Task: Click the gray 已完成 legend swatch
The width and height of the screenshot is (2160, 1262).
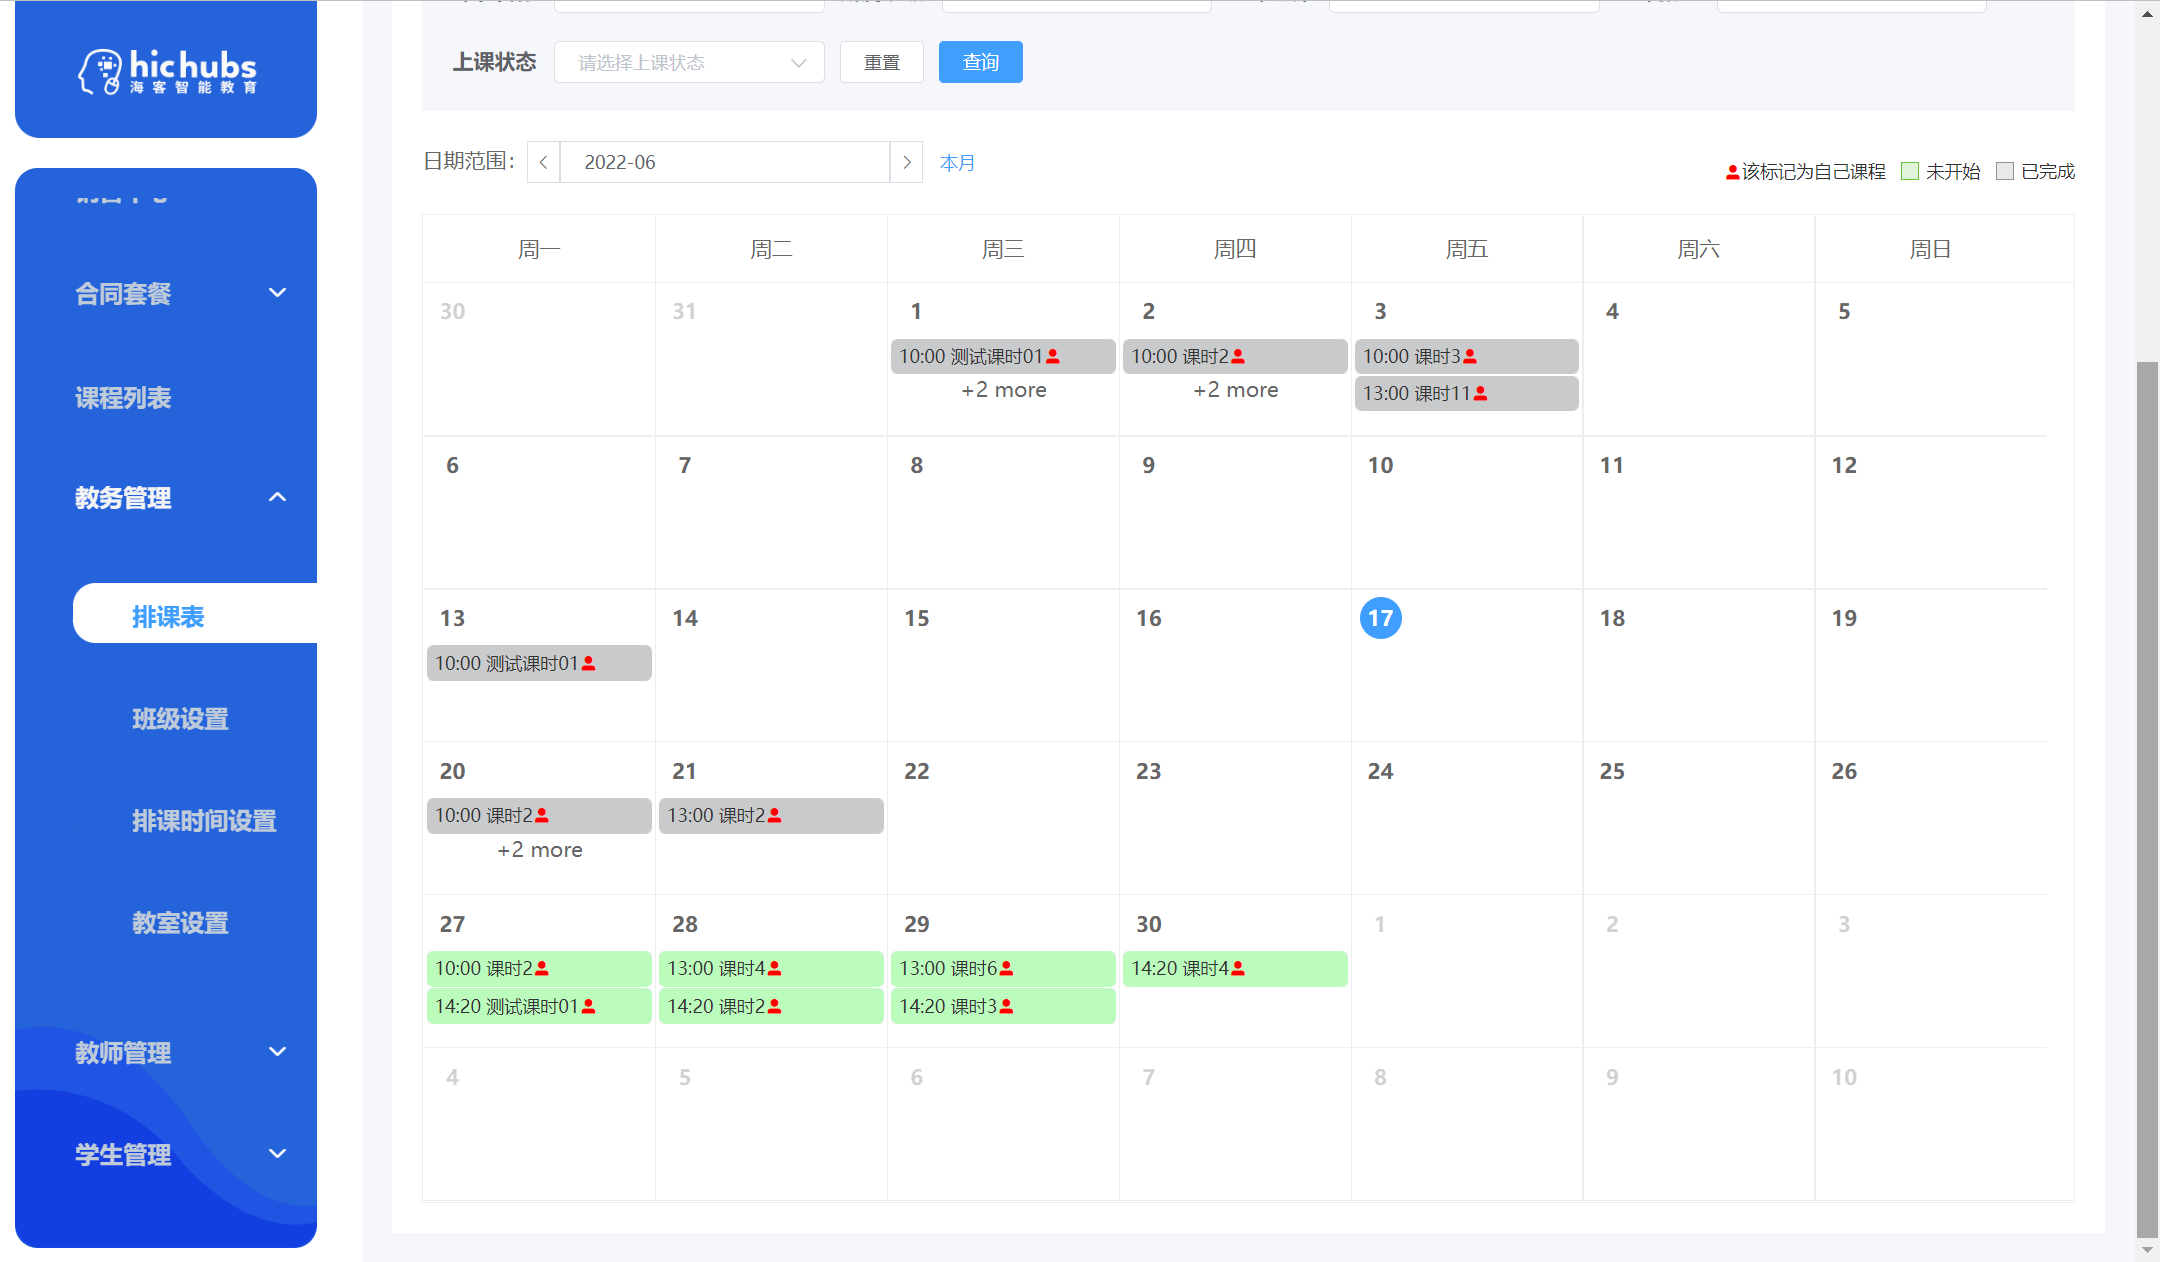Action: point(2004,171)
